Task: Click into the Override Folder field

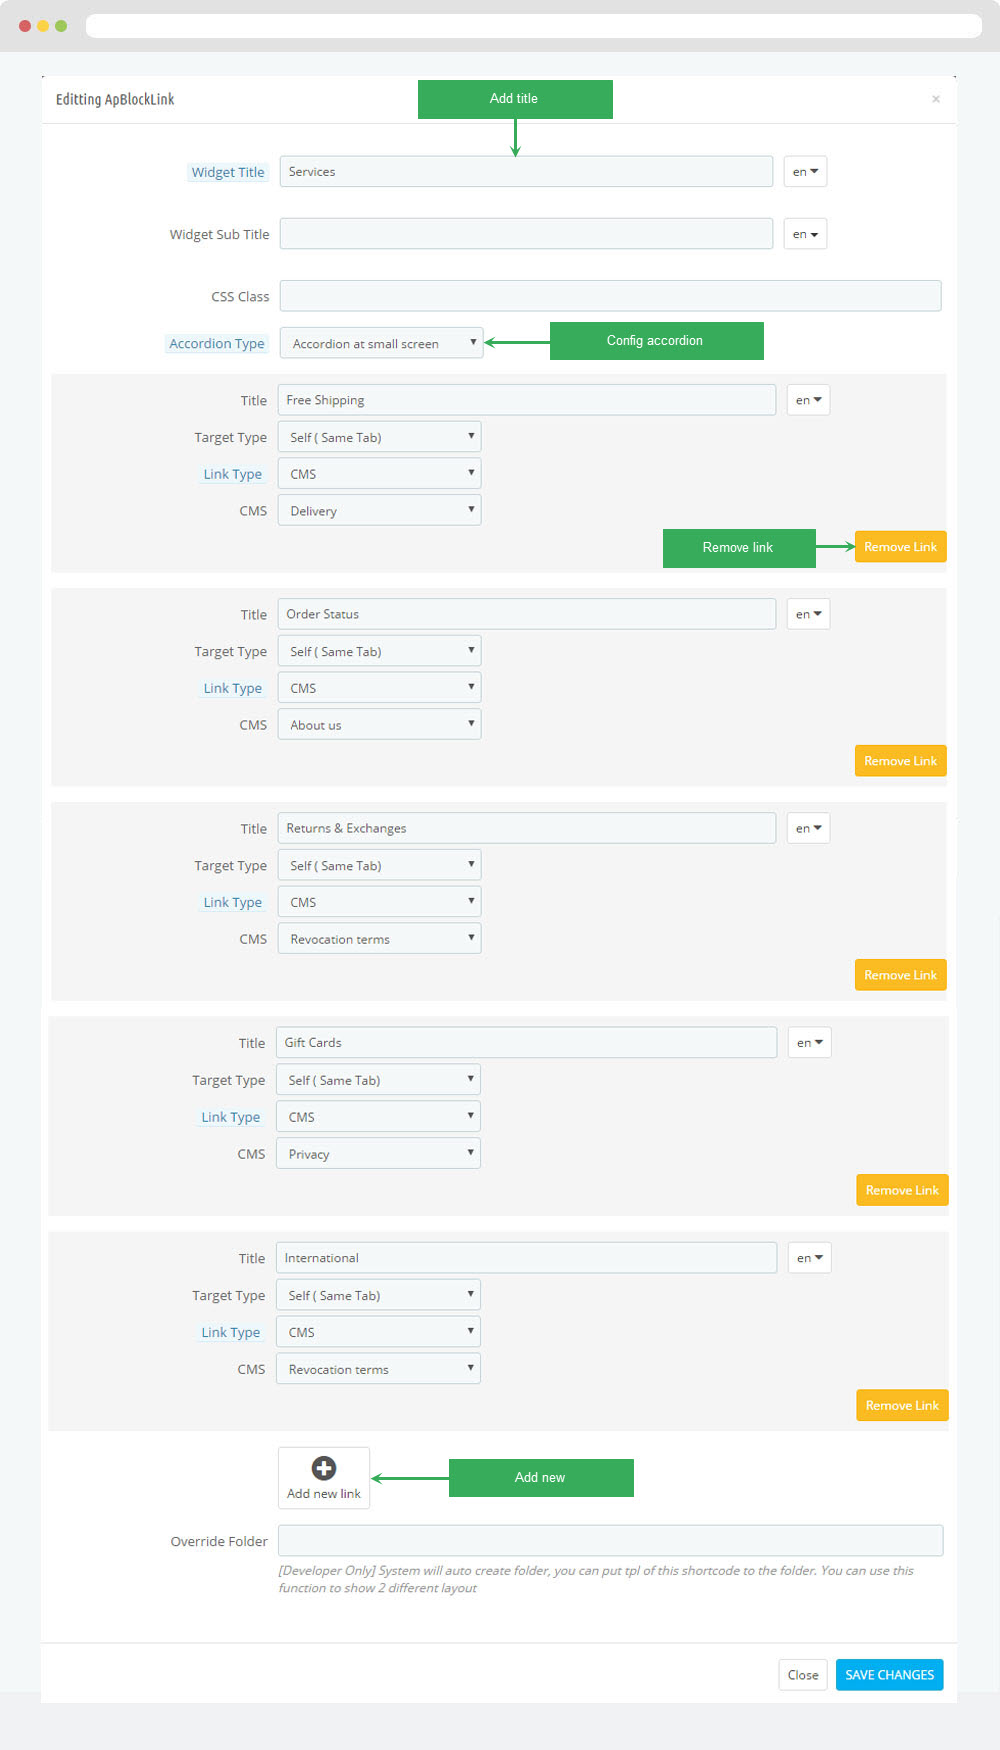Action: point(610,1541)
